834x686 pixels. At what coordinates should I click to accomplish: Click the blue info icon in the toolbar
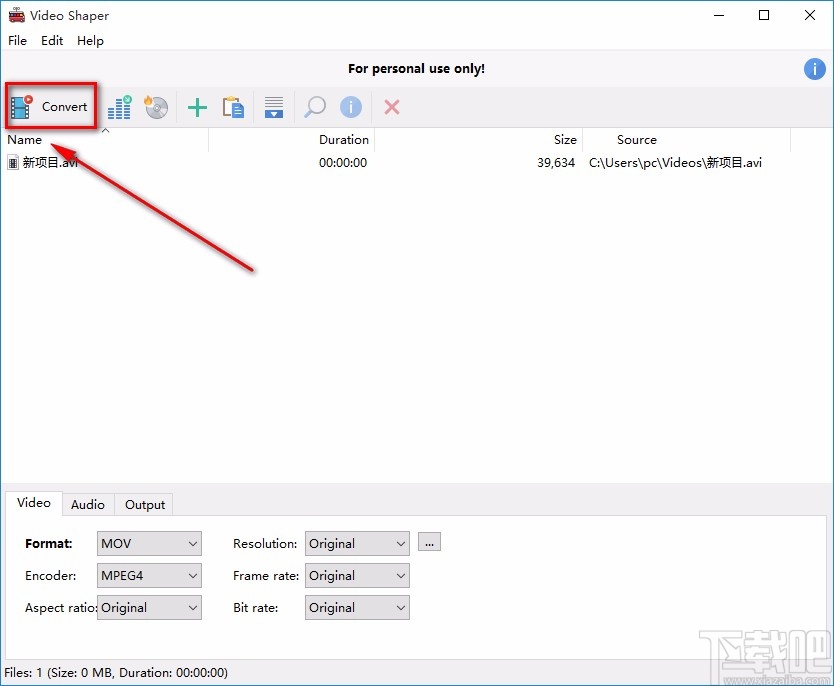(x=351, y=107)
